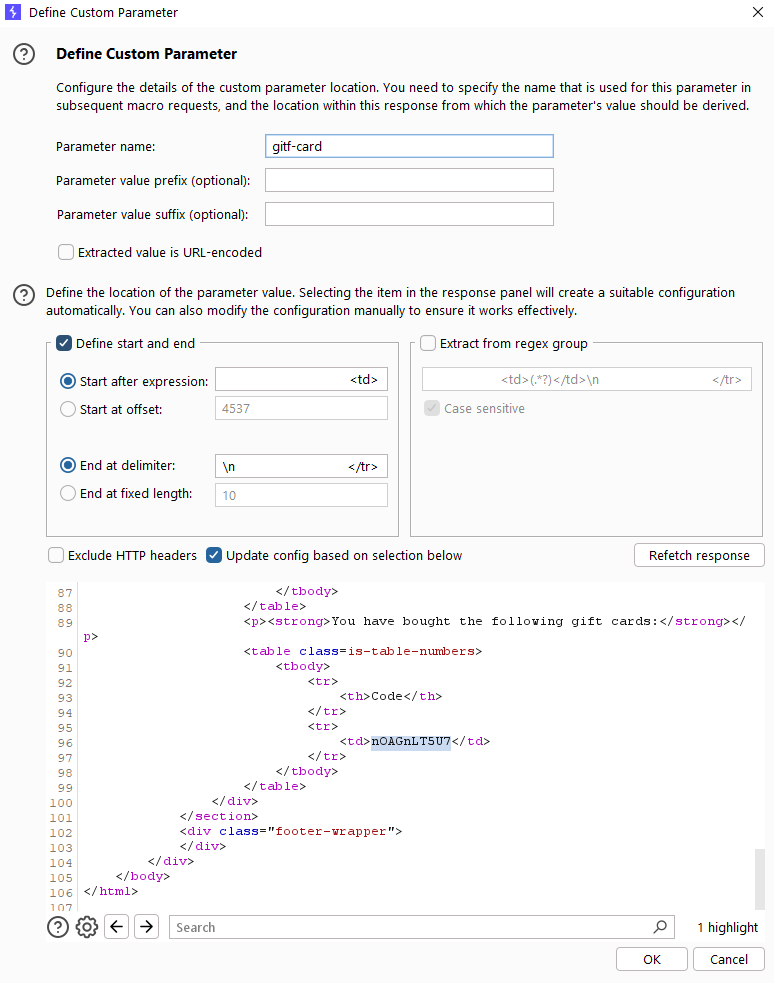
Task: Click the text 'You have bought the following gift cards:'
Action: 494,621
